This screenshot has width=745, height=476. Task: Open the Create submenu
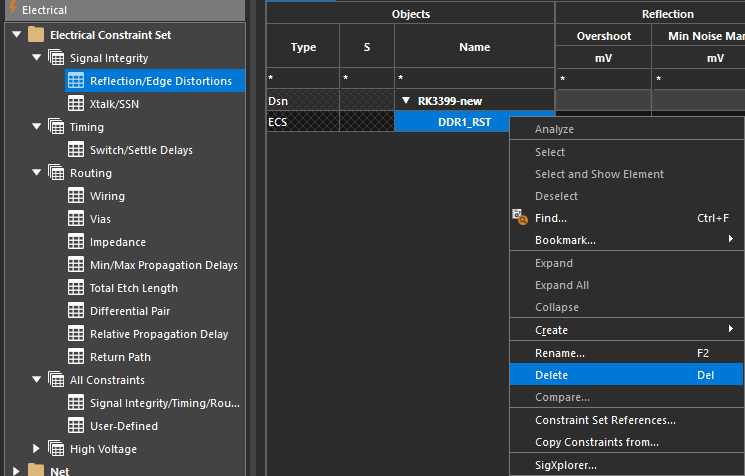click(551, 330)
